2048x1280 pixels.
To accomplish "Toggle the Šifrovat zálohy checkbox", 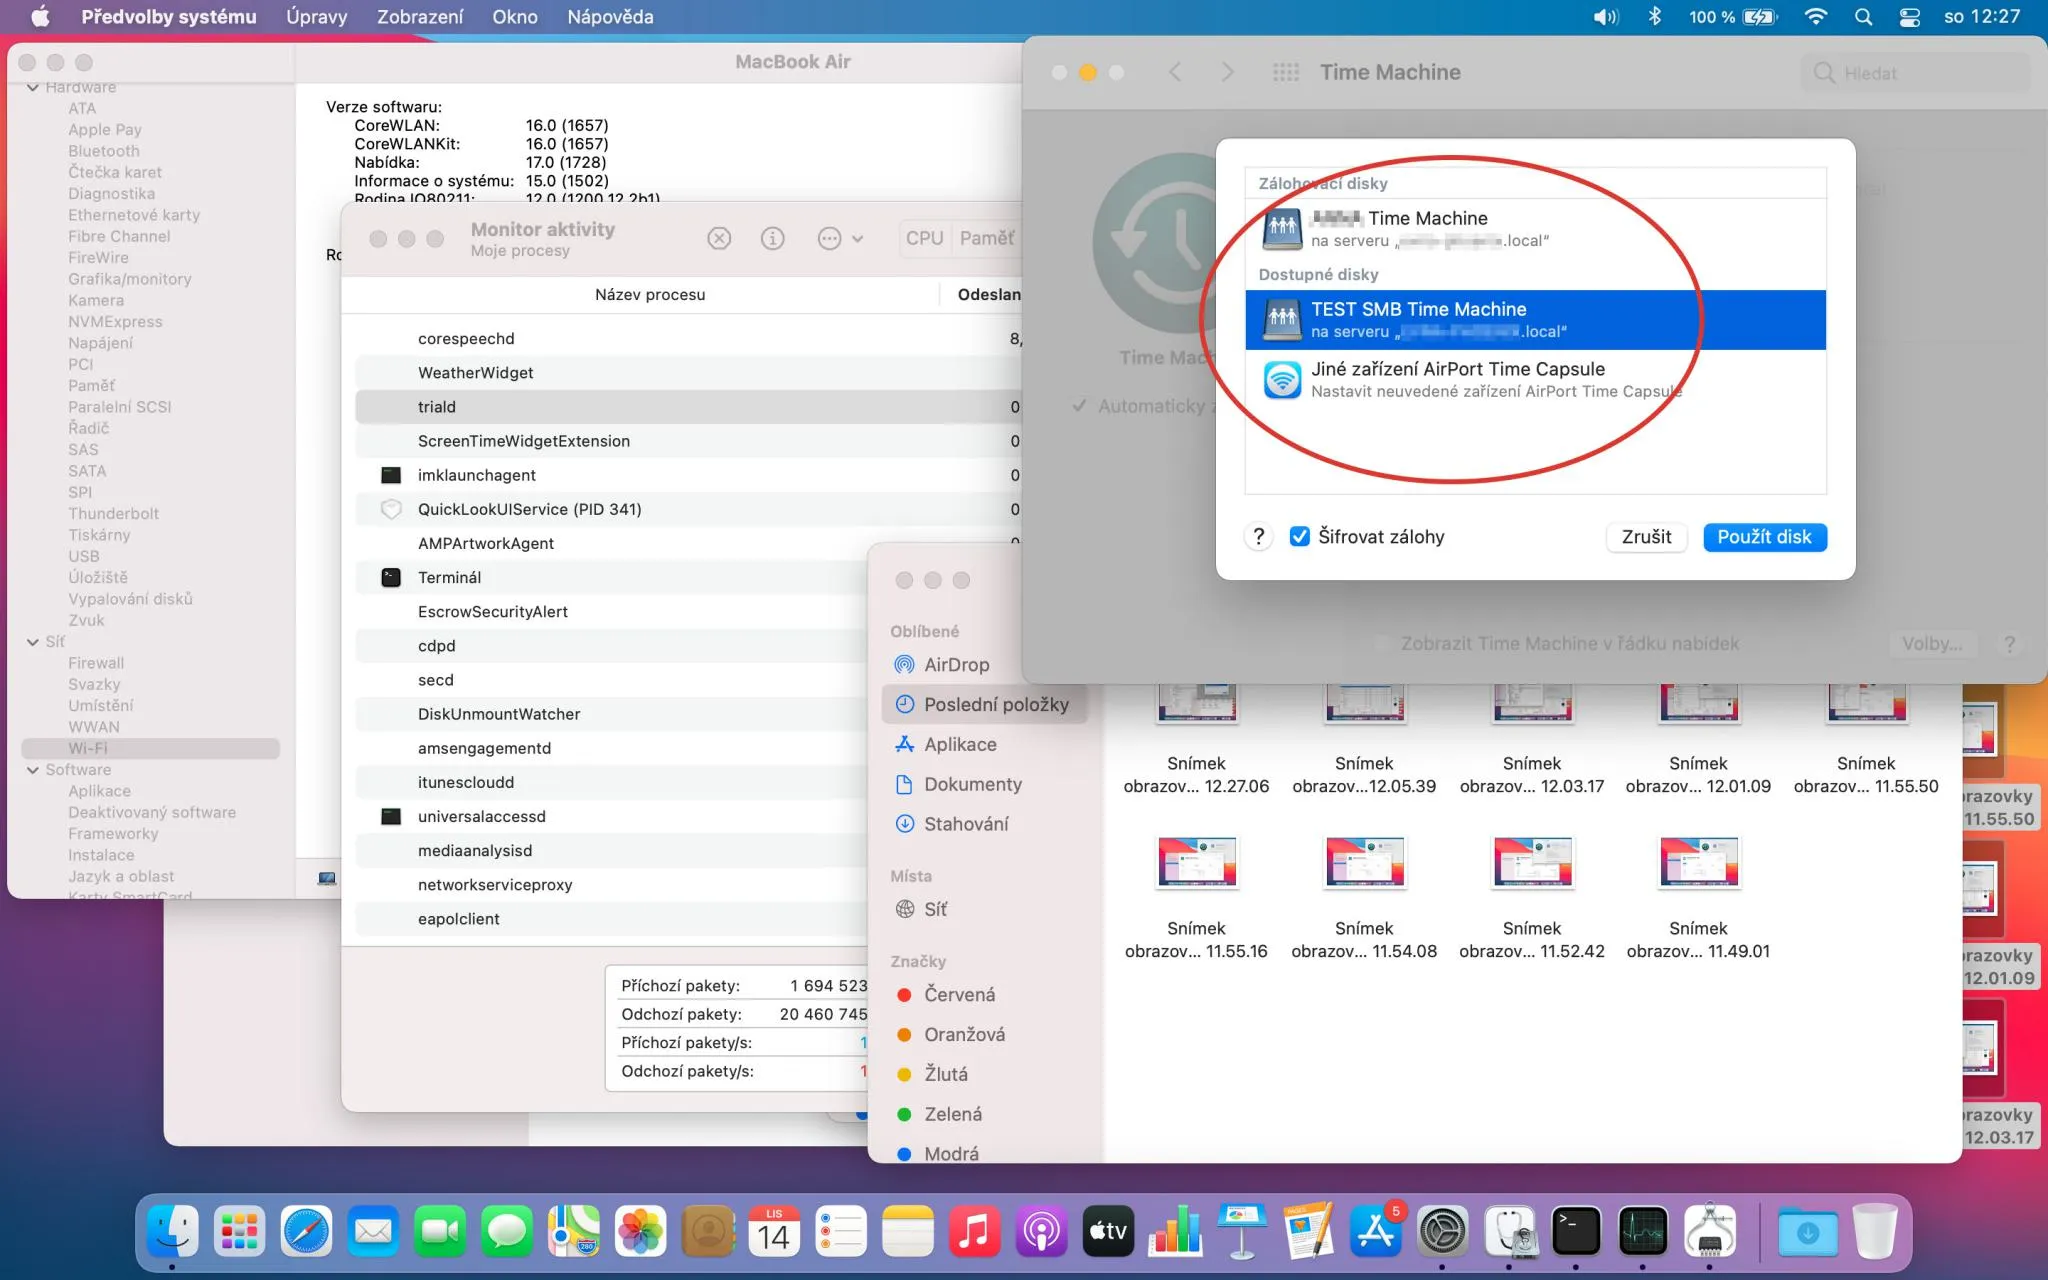I will (1299, 537).
